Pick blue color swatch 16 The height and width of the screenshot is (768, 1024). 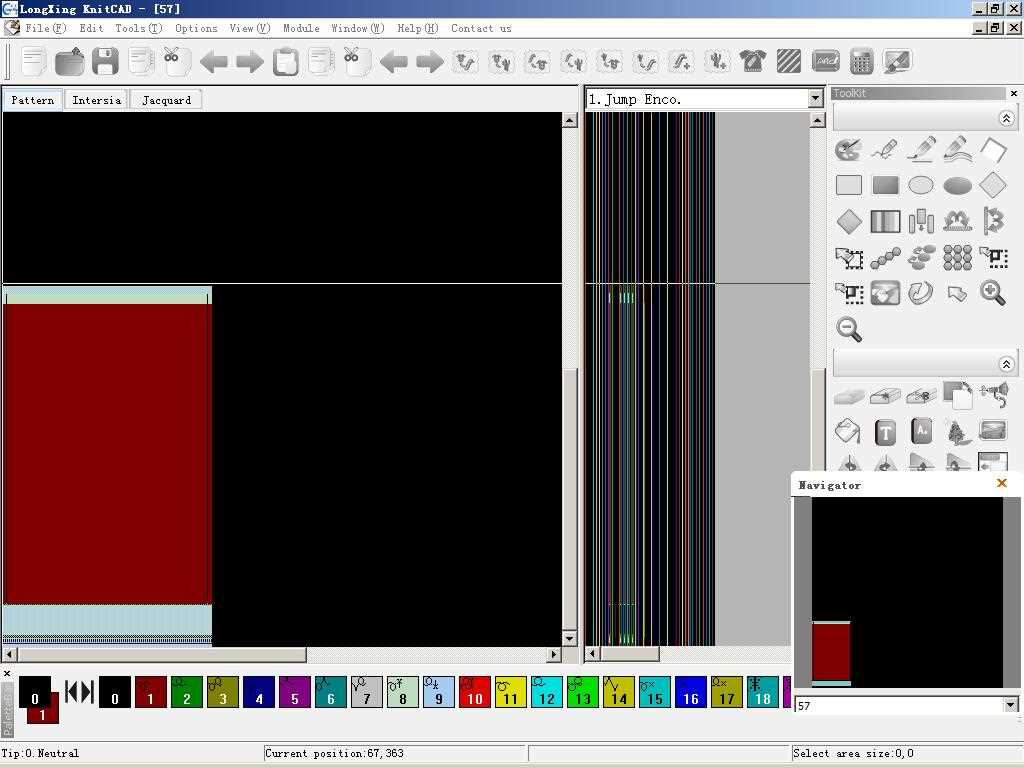pos(691,692)
